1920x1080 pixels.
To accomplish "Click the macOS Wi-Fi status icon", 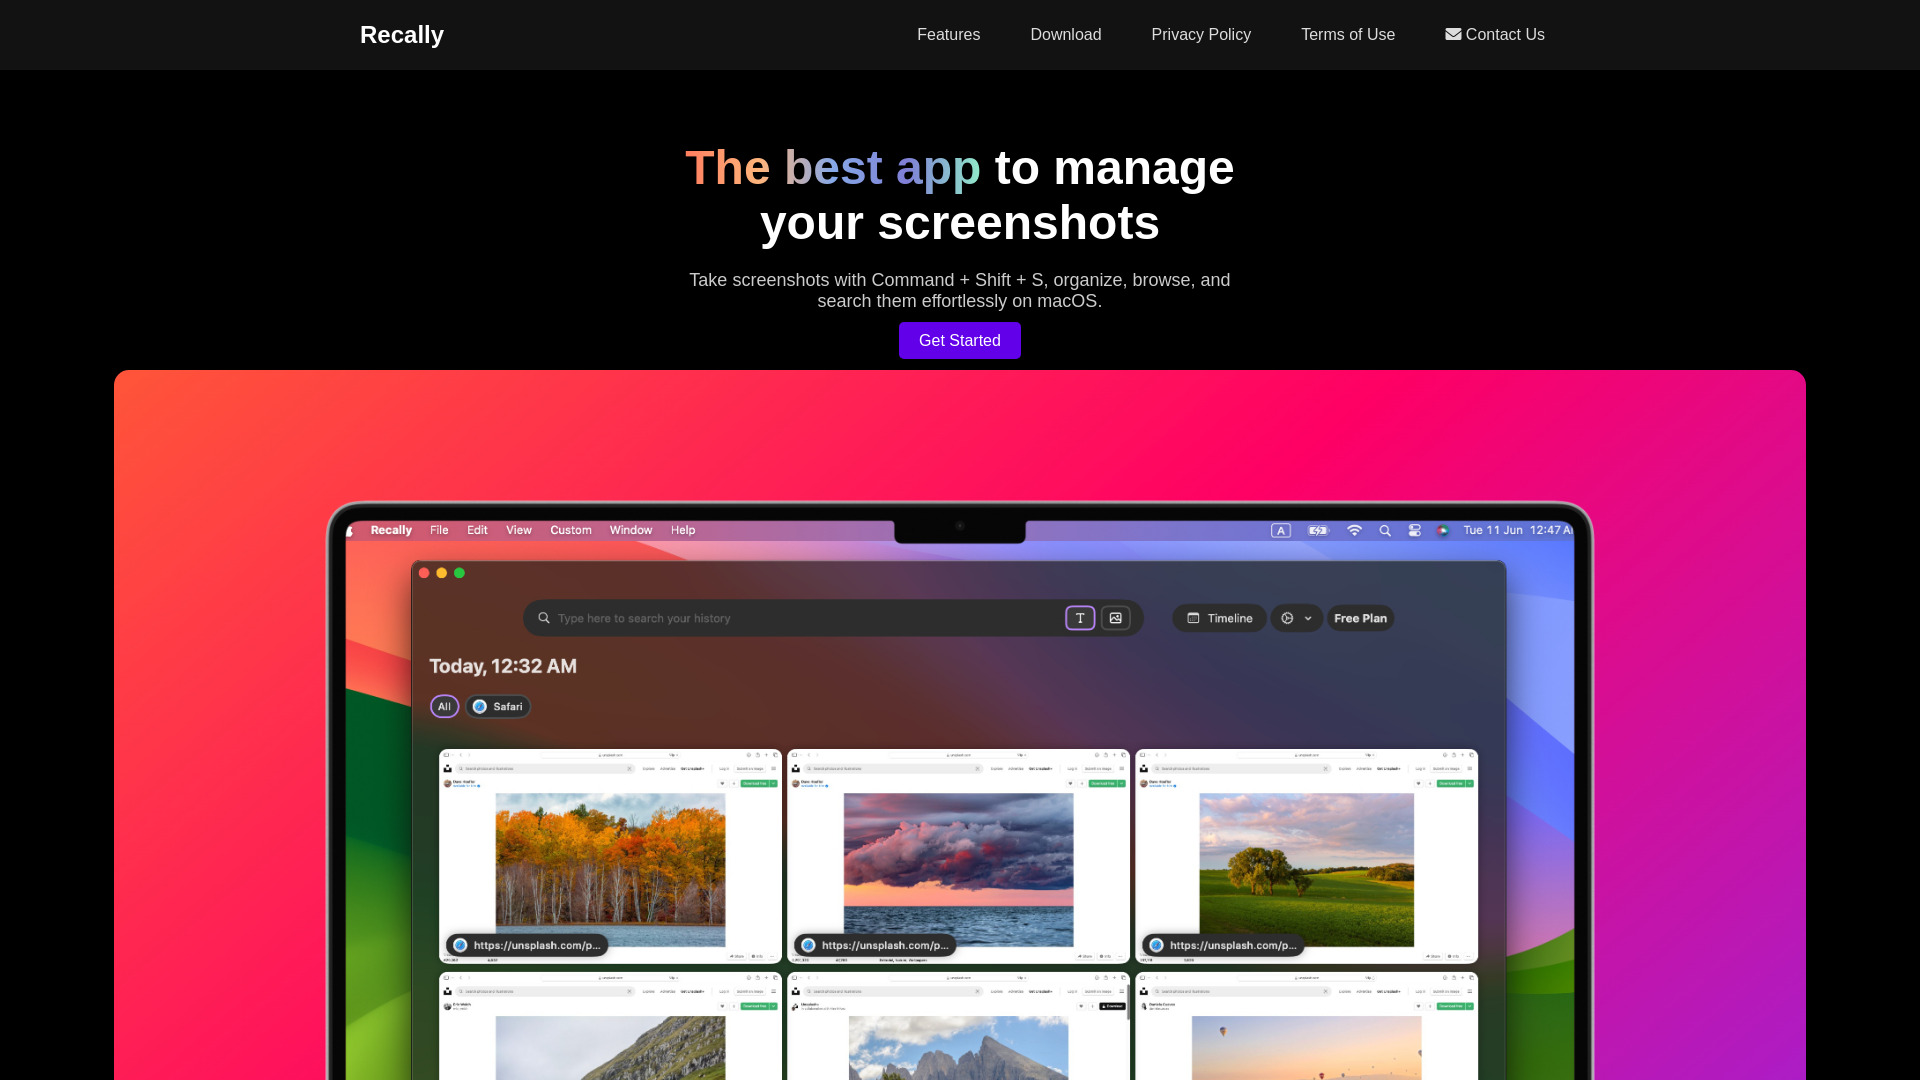I will [x=1354, y=530].
